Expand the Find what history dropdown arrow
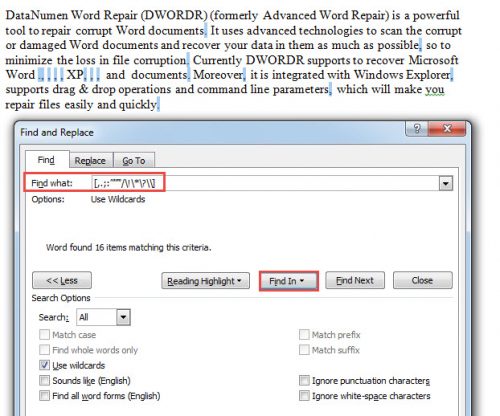This screenshot has width=500, height=416. pos(446,184)
